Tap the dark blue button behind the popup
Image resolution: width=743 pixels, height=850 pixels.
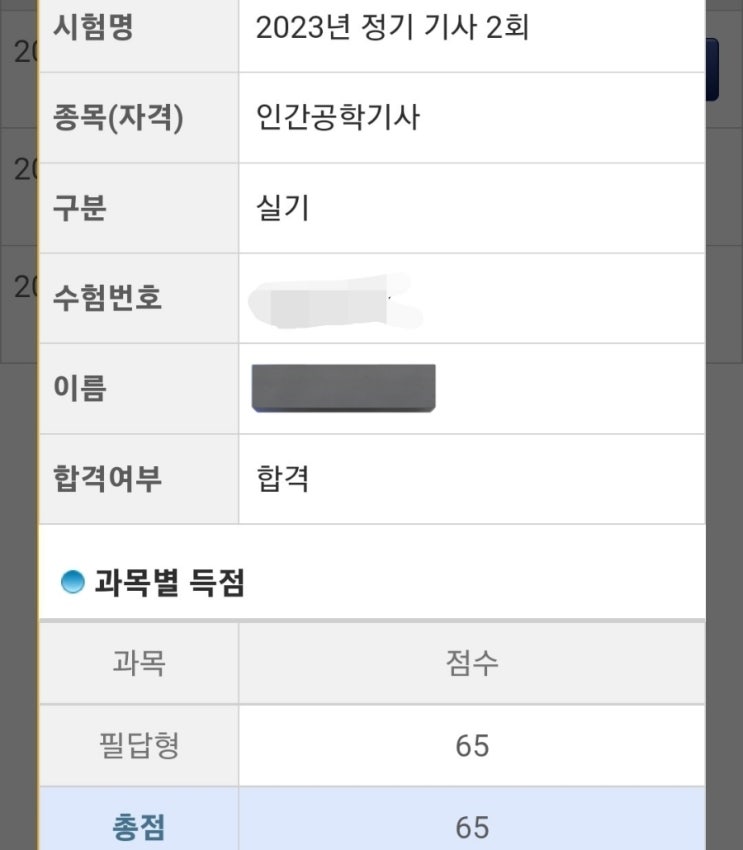tap(712, 70)
